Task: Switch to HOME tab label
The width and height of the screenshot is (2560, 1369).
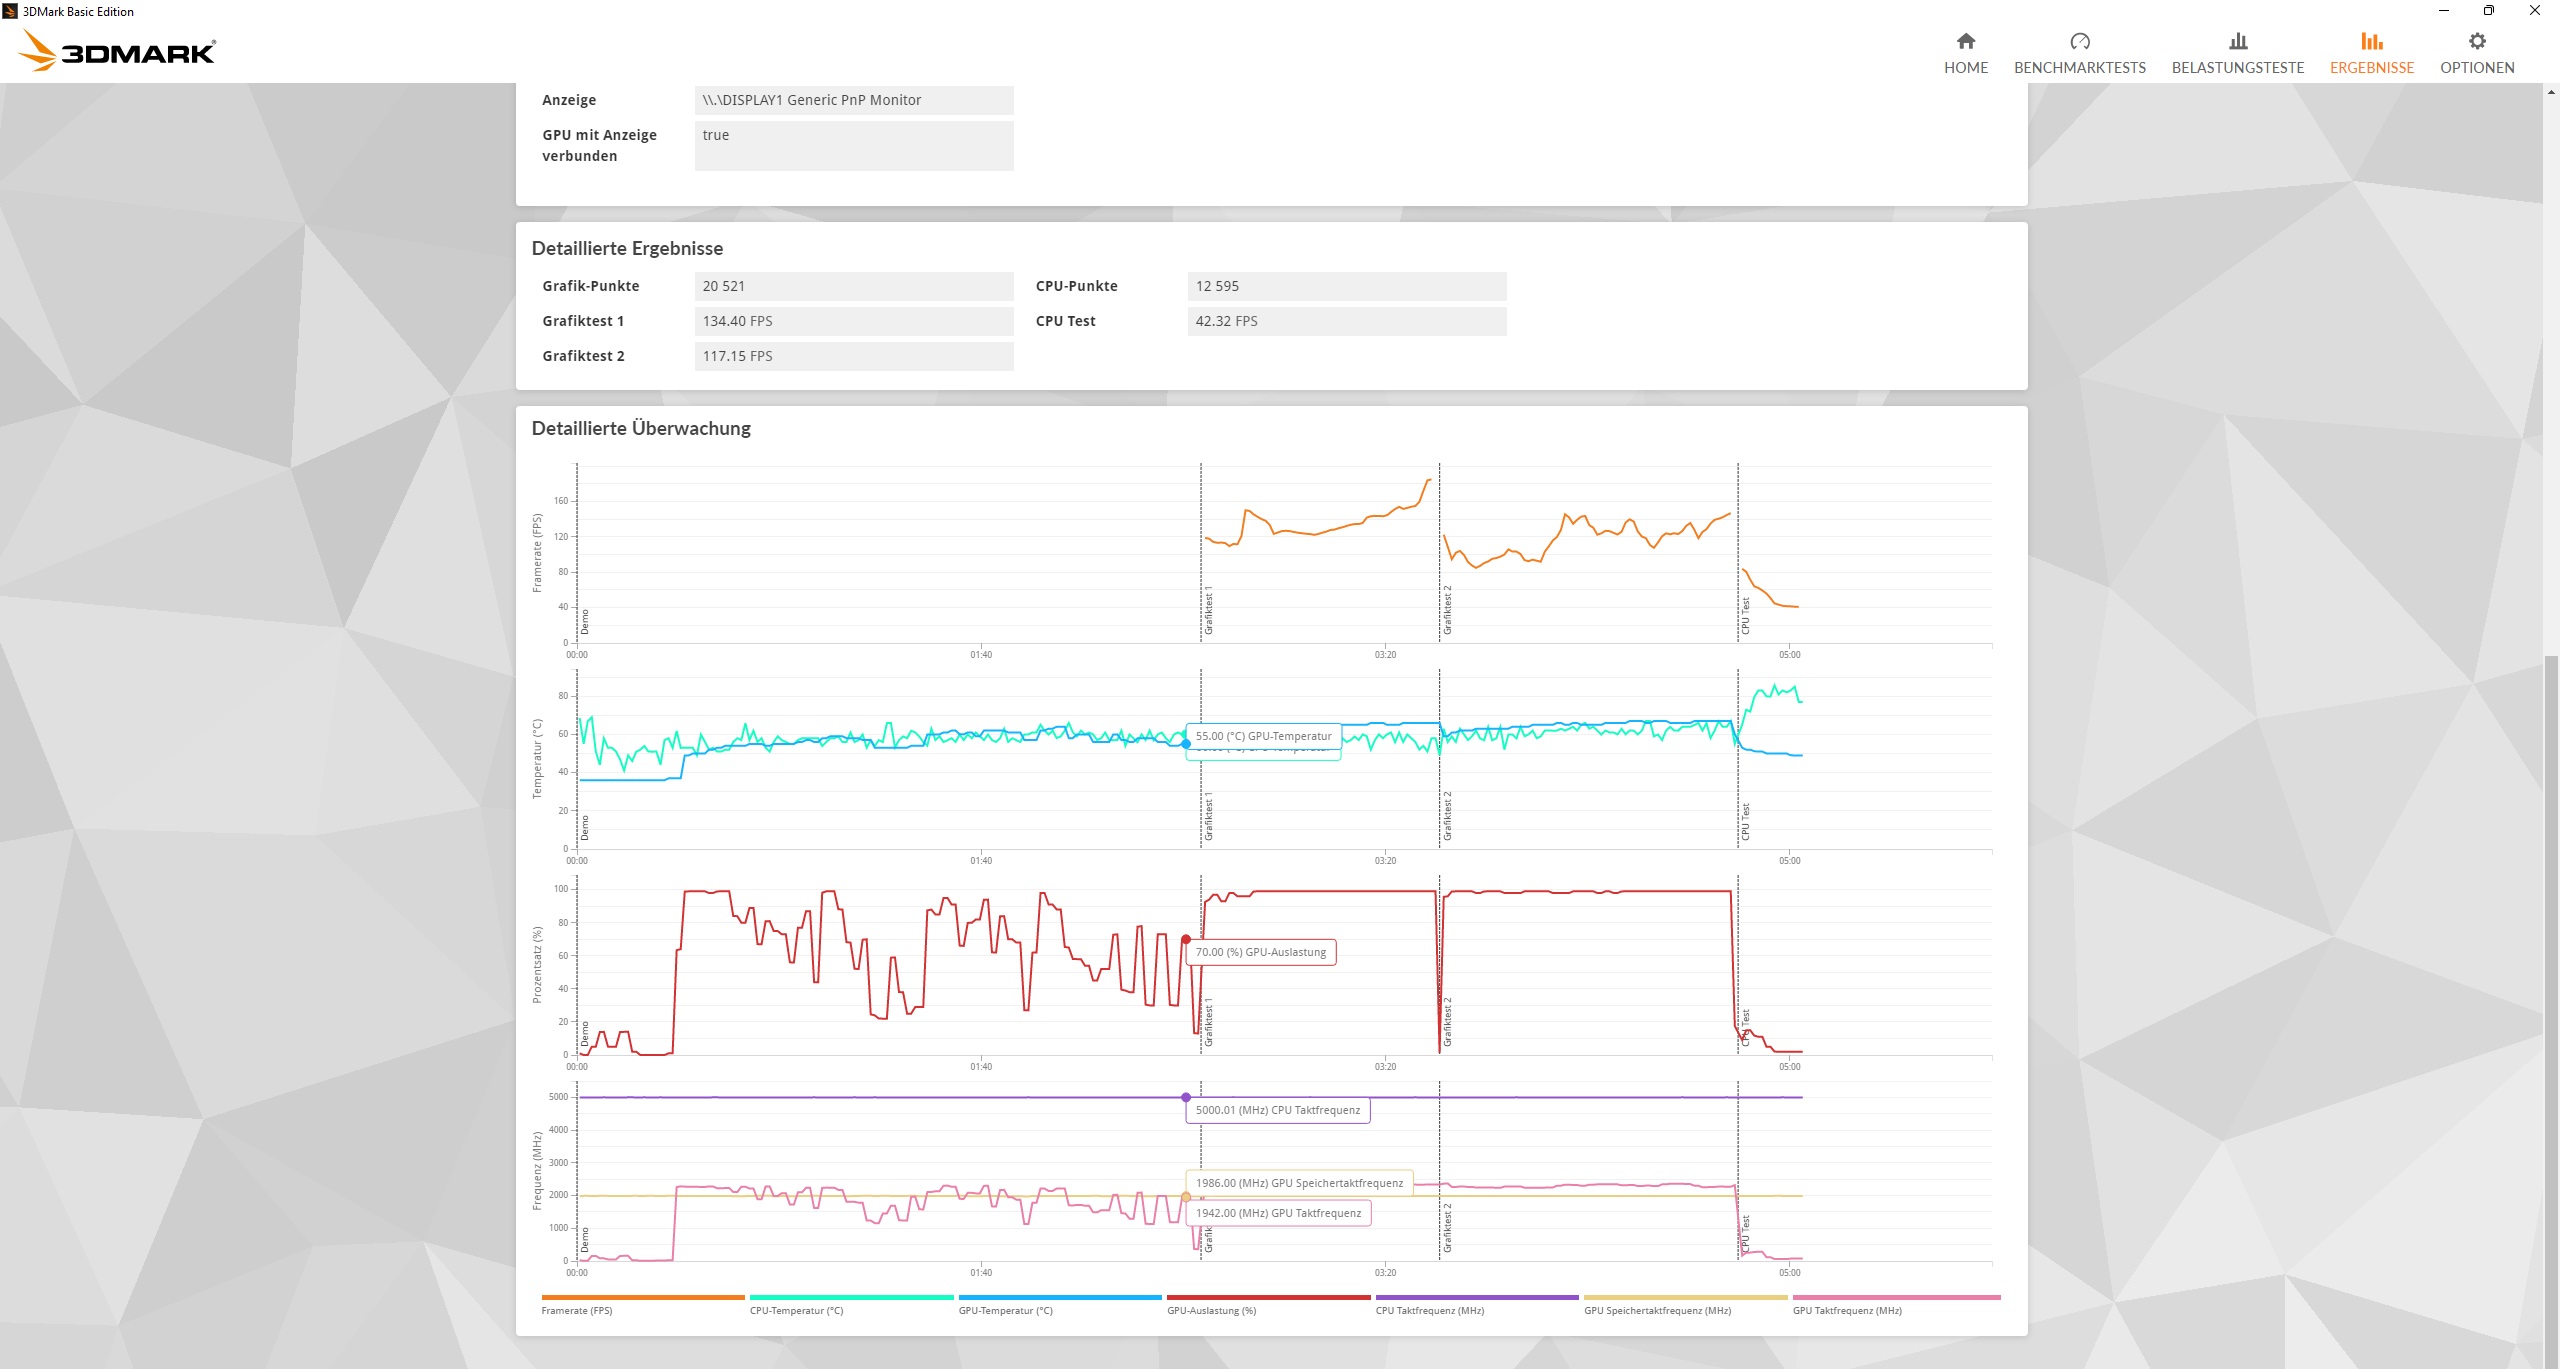Action: [x=1965, y=68]
